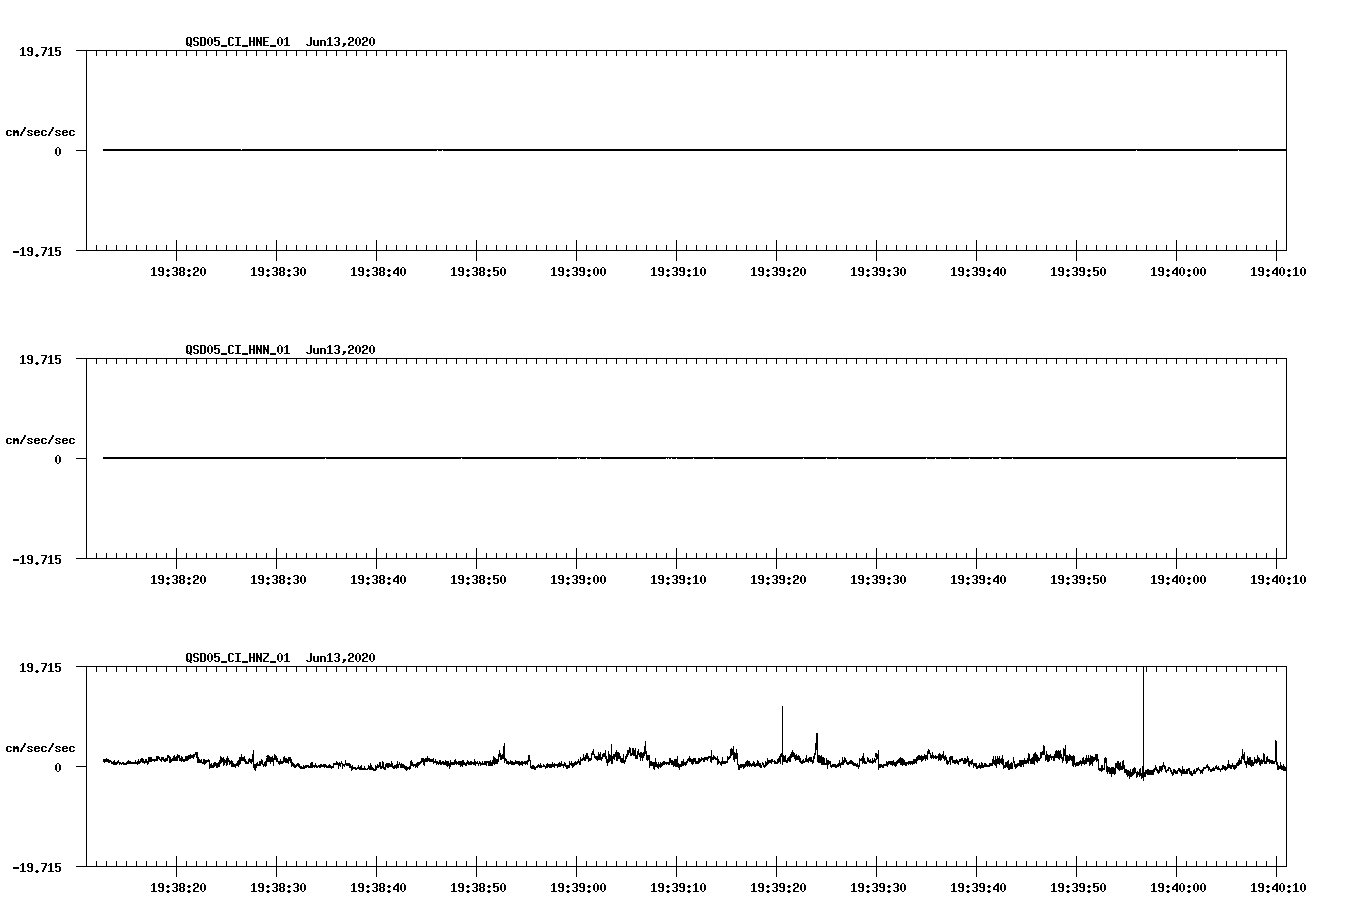1358x924 pixels.
Task: Click 19:39:30 time label under HNN plot
Action: pyautogui.click(x=878, y=580)
